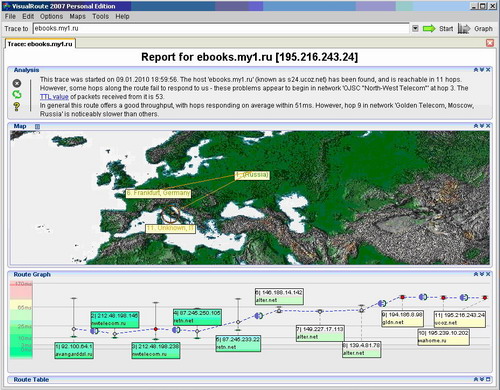Close the Route Graph panel with its X
This screenshot has width=500, height=390.
(488, 274)
